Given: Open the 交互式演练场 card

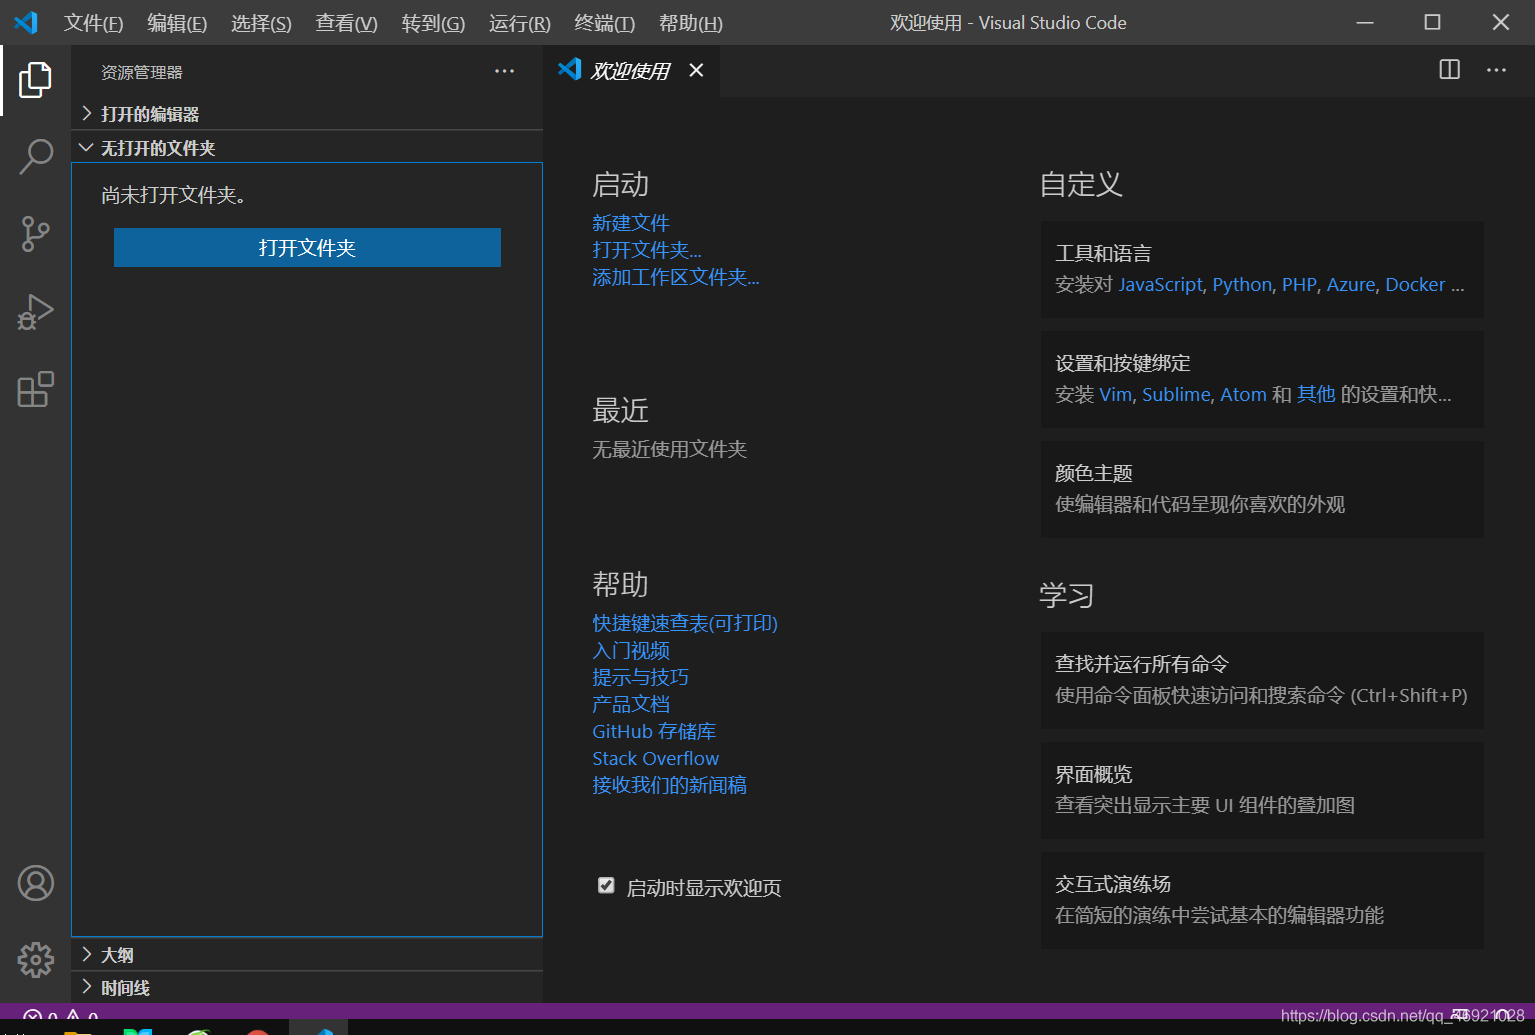Looking at the screenshot, I should tap(1262, 900).
